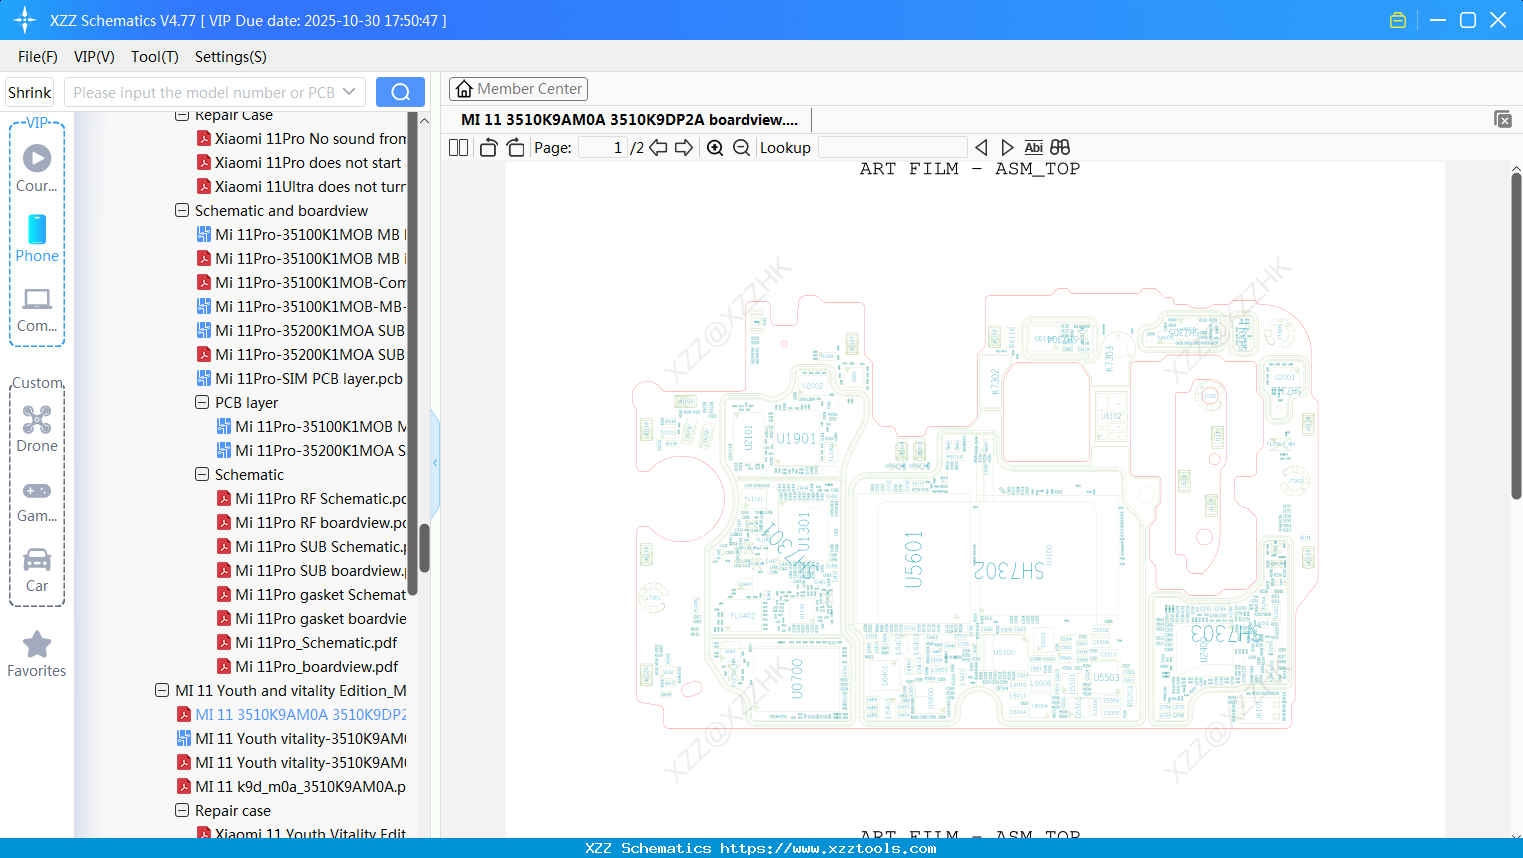Open the model number dropdown arrow
1523x858 pixels.
point(349,91)
